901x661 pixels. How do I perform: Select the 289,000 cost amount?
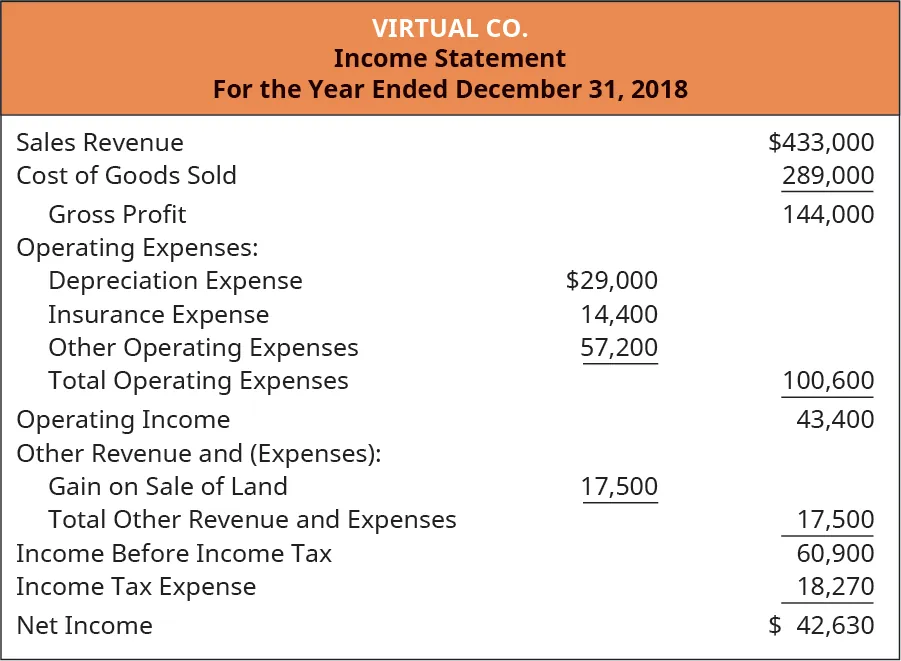click(x=828, y=176)
